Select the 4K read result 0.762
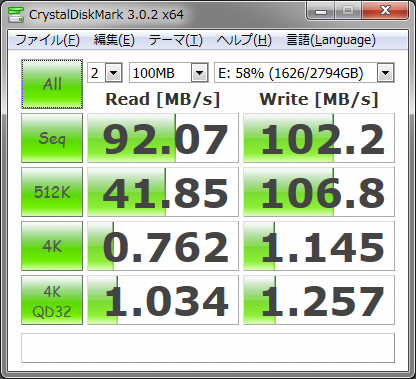This screenshot has width=416, height=379. pos(163,246)
